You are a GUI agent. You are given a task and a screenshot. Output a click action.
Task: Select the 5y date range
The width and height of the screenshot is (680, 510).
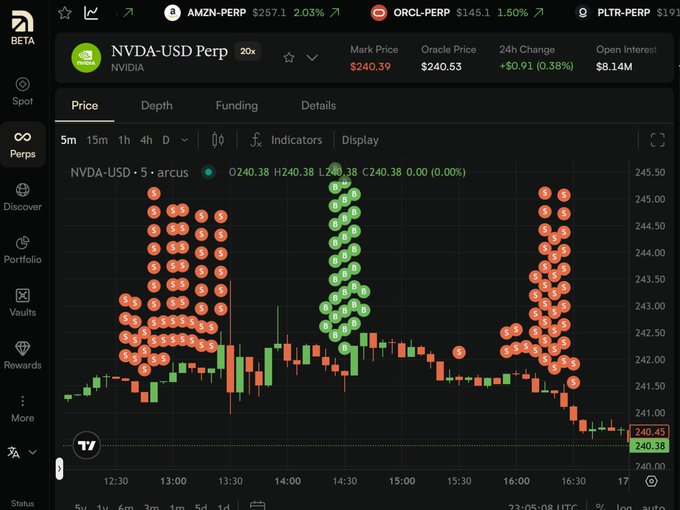[x=81, y=507]
